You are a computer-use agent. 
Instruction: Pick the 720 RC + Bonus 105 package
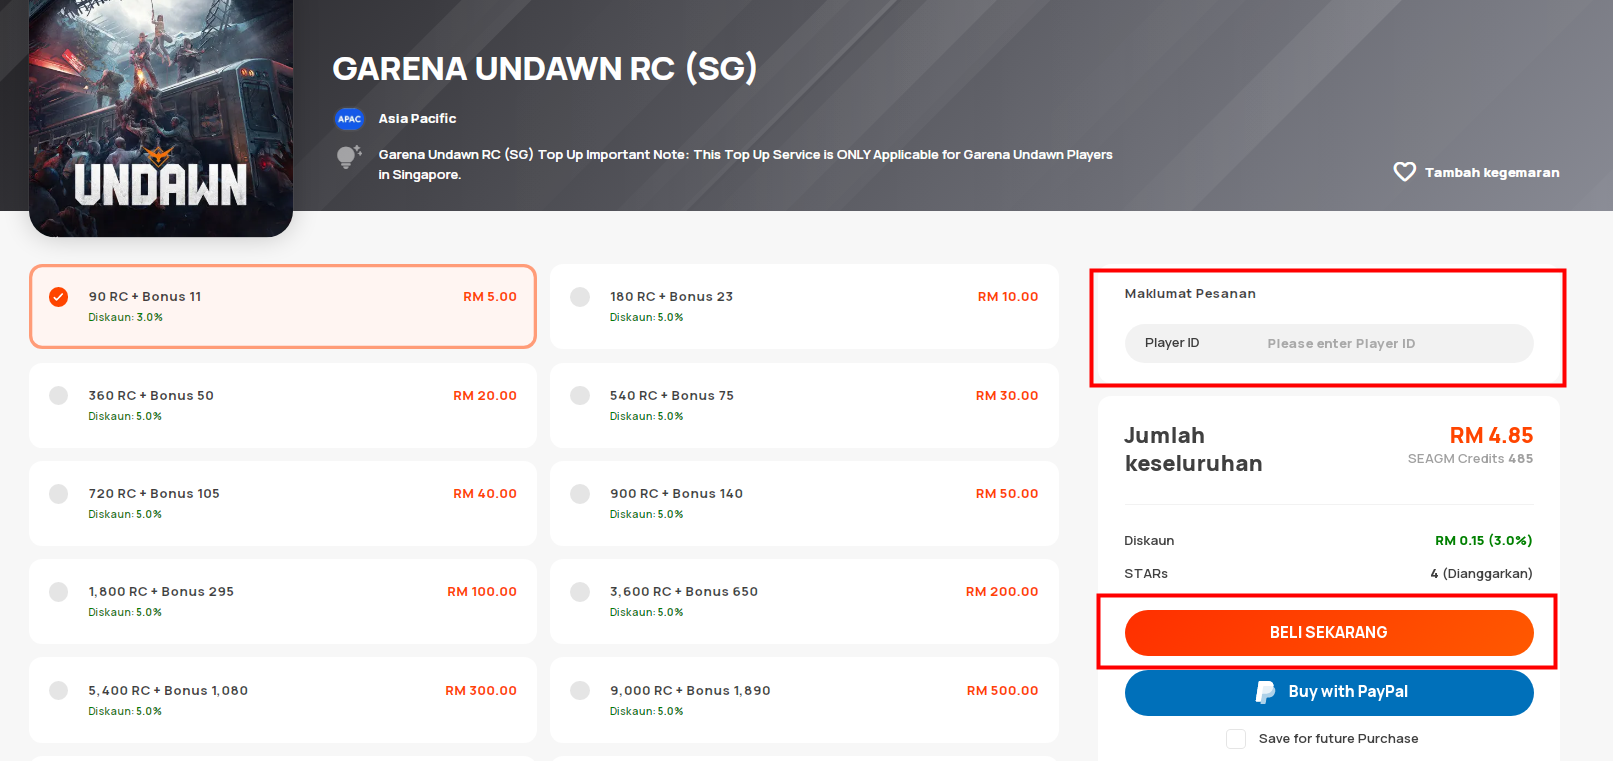coord(283,503)
